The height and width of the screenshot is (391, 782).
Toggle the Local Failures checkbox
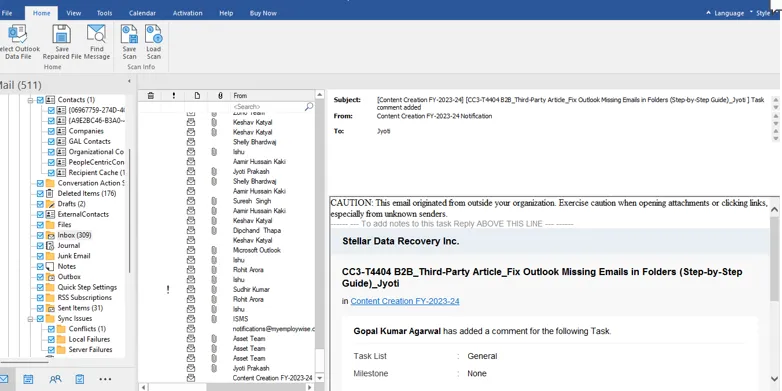pyautogui.click(x=51, y=339)
